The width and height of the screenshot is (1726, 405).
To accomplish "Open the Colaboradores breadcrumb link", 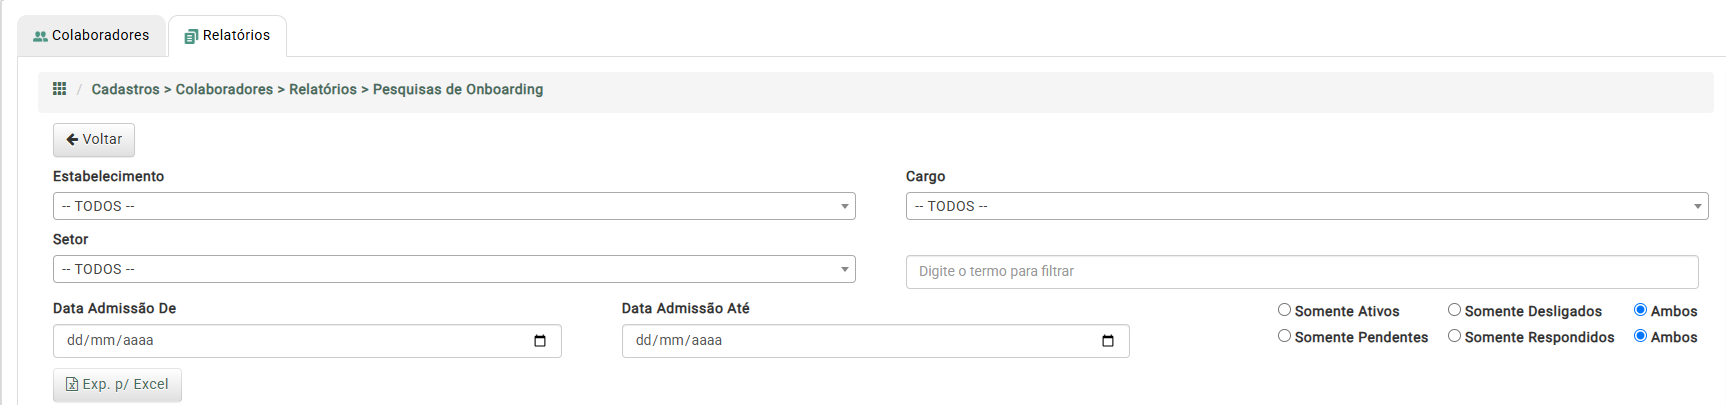I will tap(224, 89).
